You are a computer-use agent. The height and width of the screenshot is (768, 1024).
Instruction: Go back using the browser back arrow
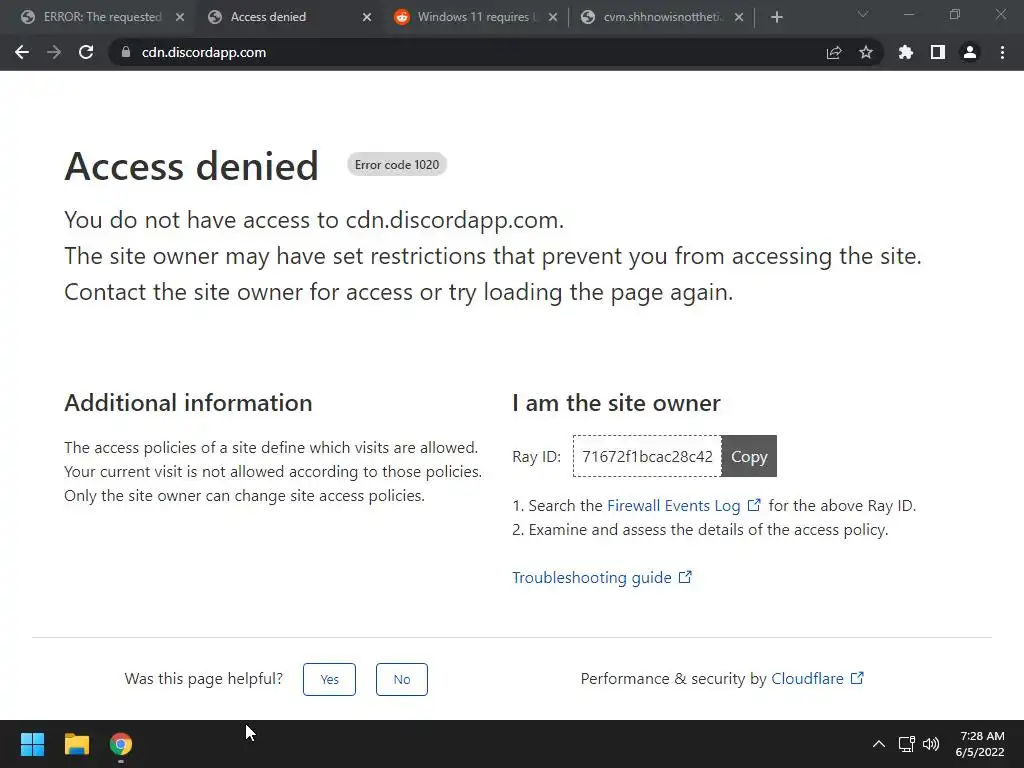(x=22, y=52)
